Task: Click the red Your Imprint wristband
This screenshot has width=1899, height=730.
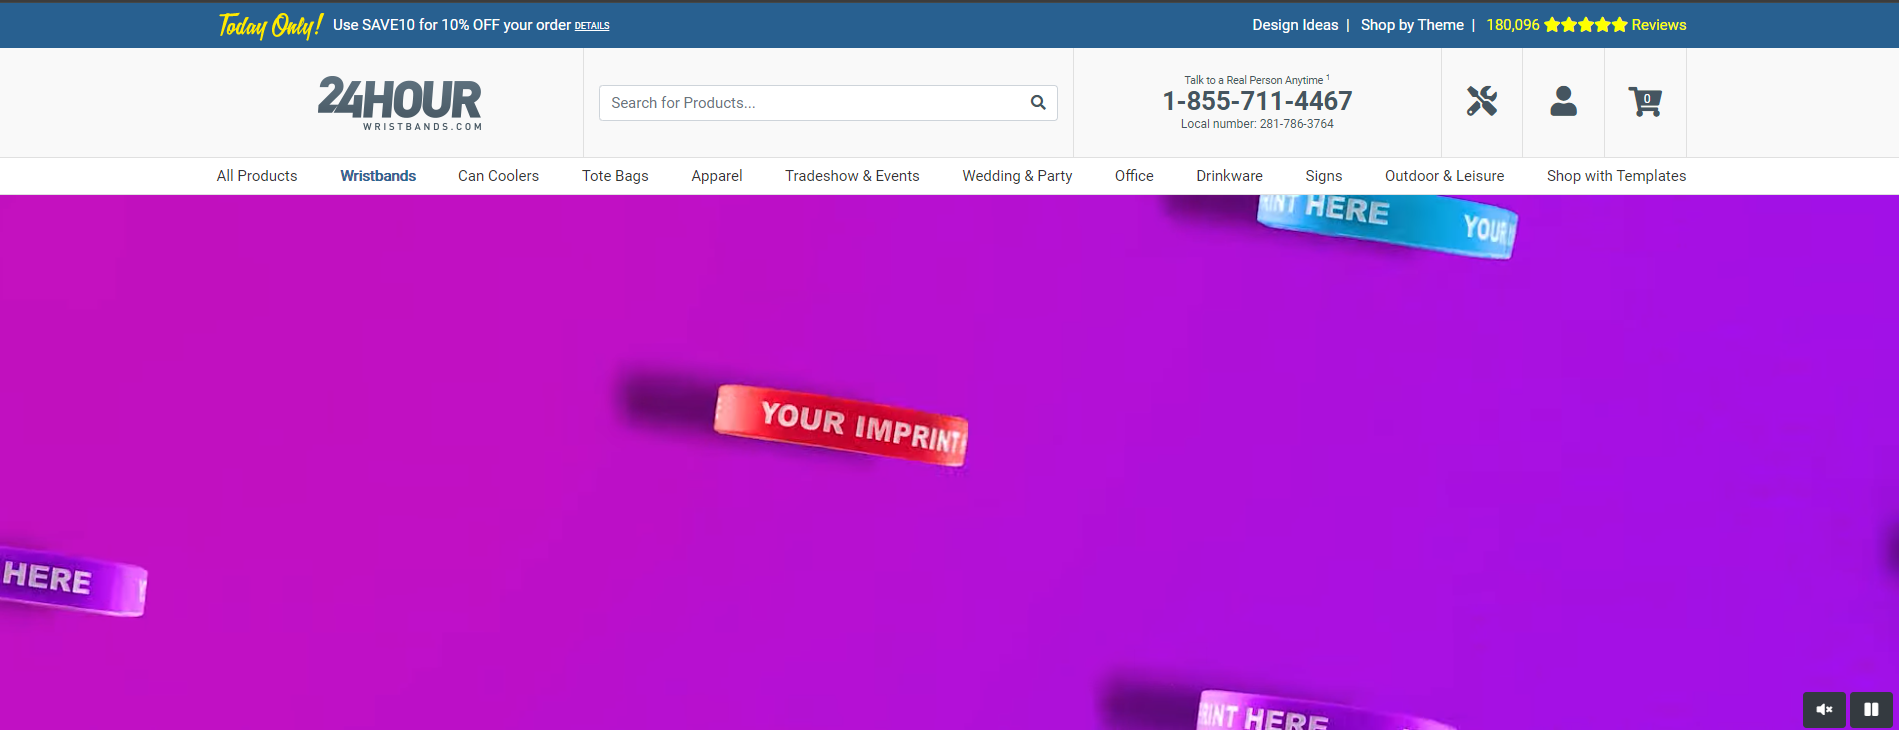Action: tap(841, 425)
